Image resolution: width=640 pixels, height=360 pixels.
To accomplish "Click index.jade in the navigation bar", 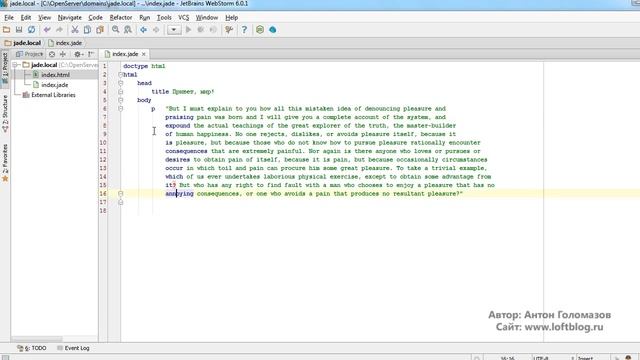I will coord(65,43).
